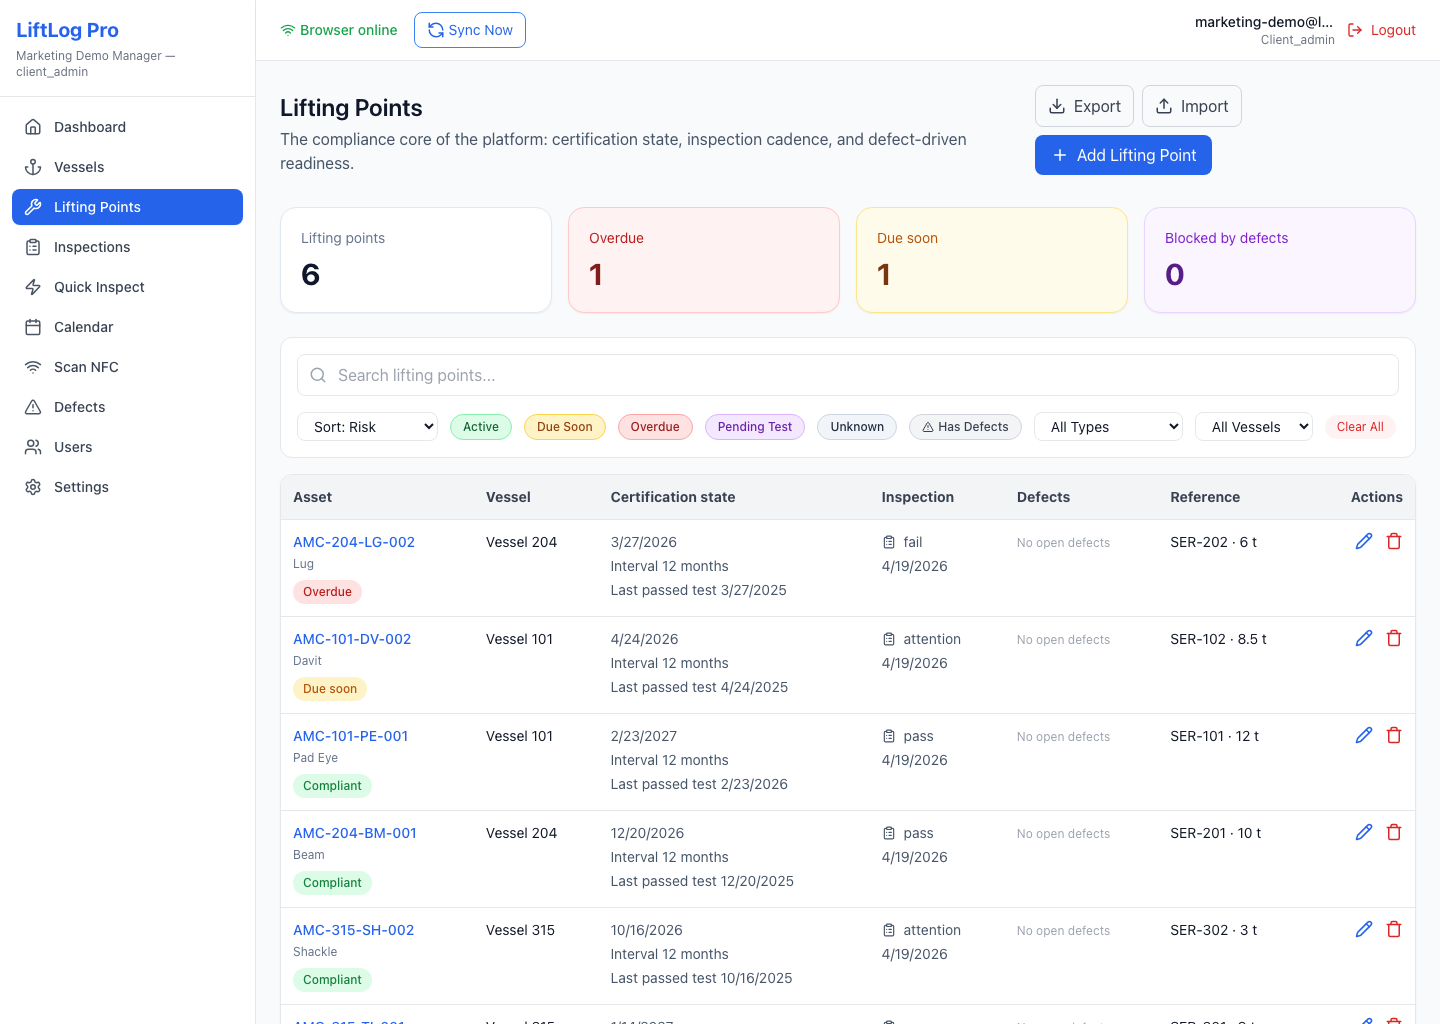Screen dimensions: 1440x1024
Task: Click the Overdue summary card
Action: 704,260
